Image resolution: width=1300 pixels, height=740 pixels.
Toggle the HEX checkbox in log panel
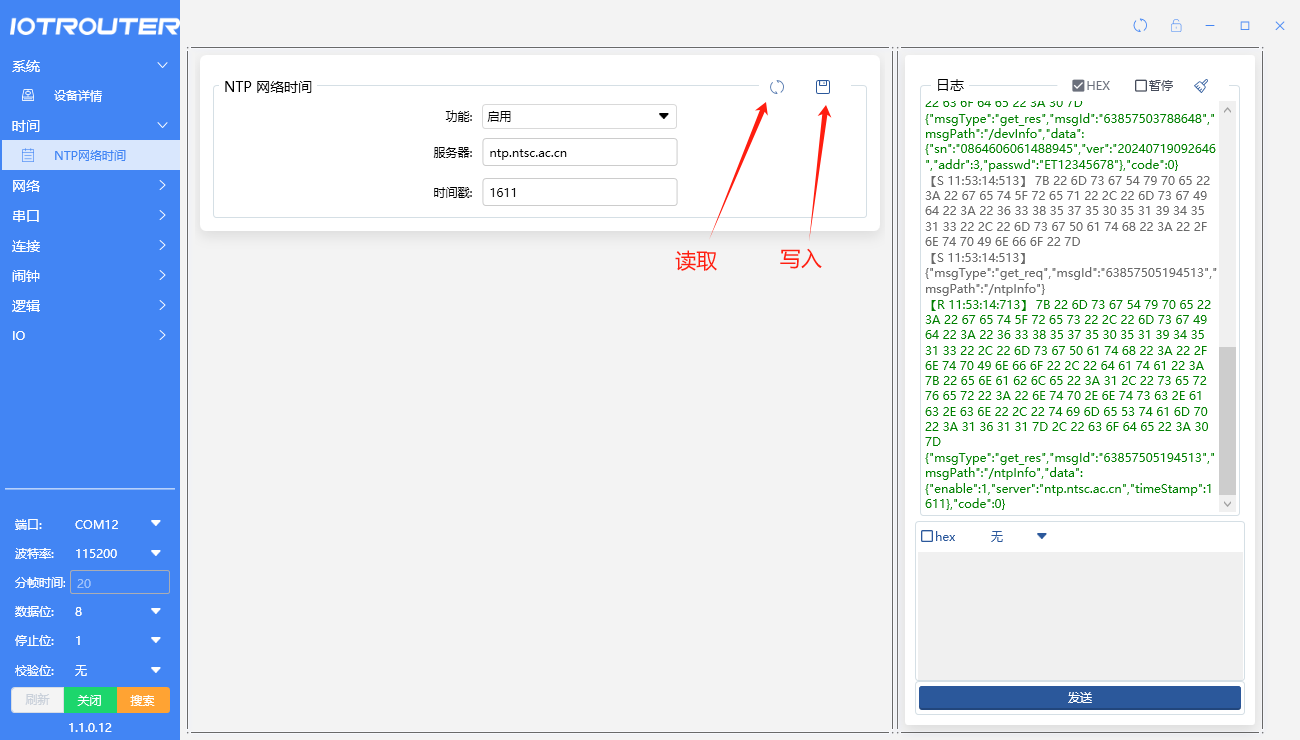point(1078,86)
